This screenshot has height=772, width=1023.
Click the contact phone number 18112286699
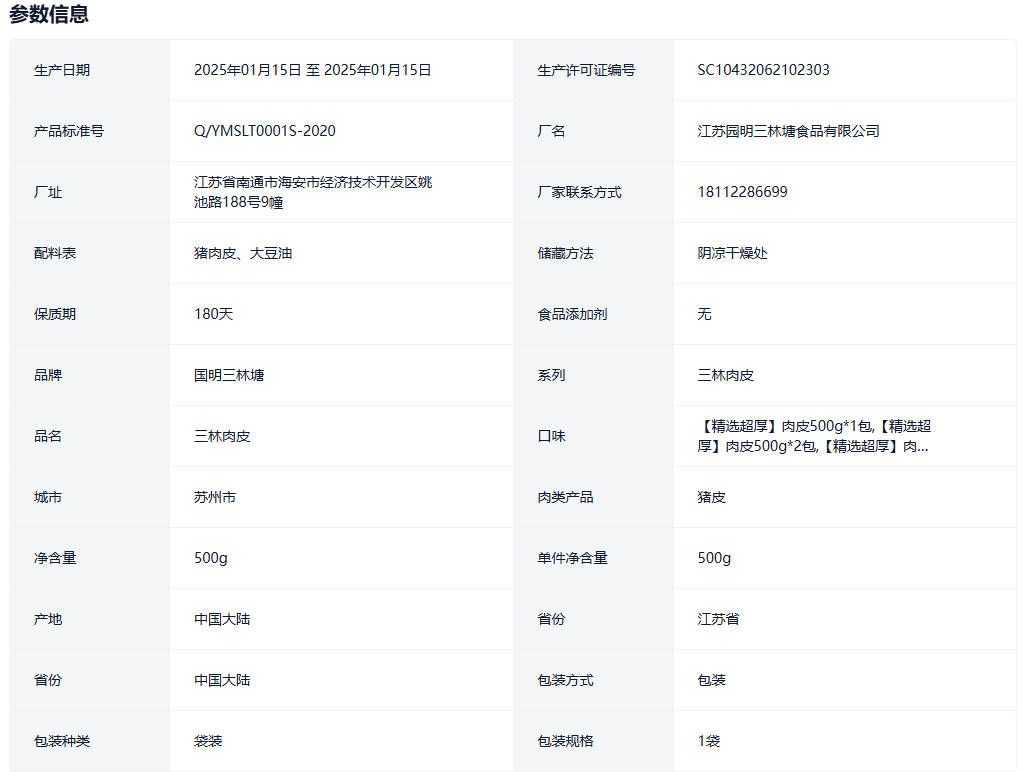coord(742,192)
